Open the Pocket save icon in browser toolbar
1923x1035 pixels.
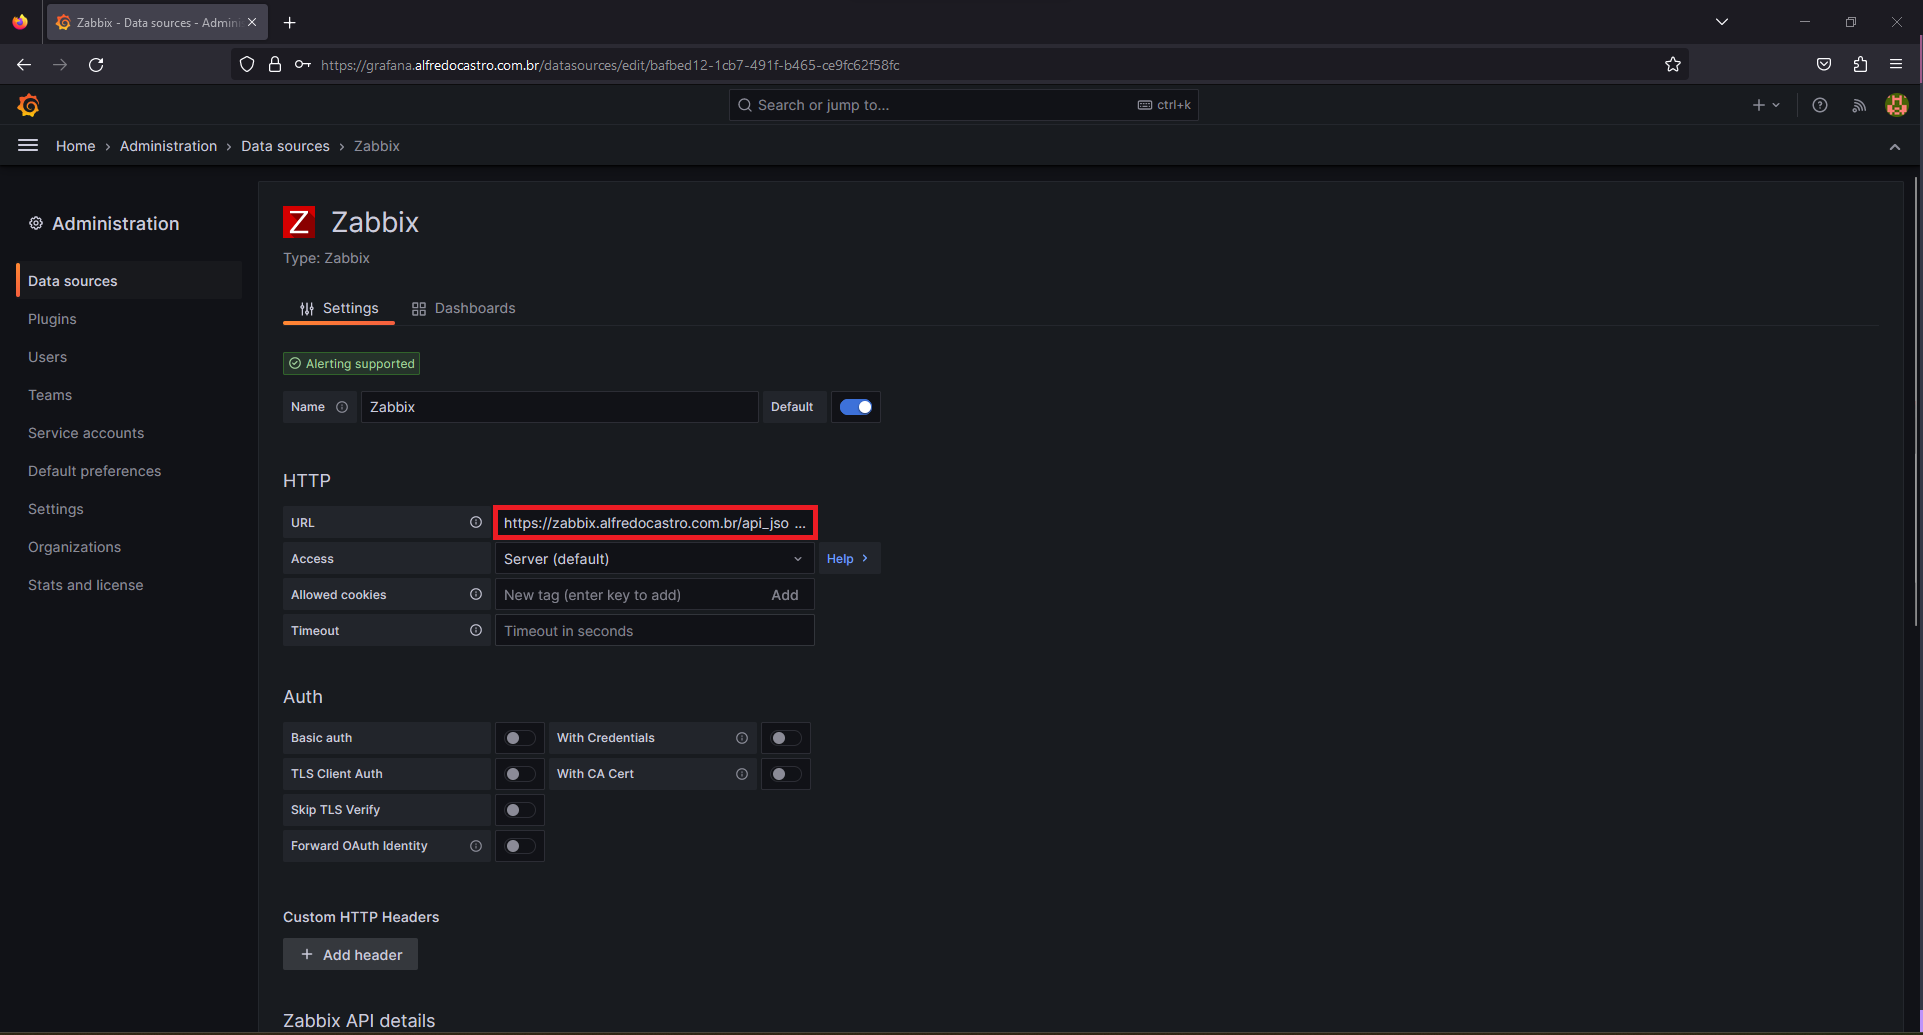(1824, 65)
